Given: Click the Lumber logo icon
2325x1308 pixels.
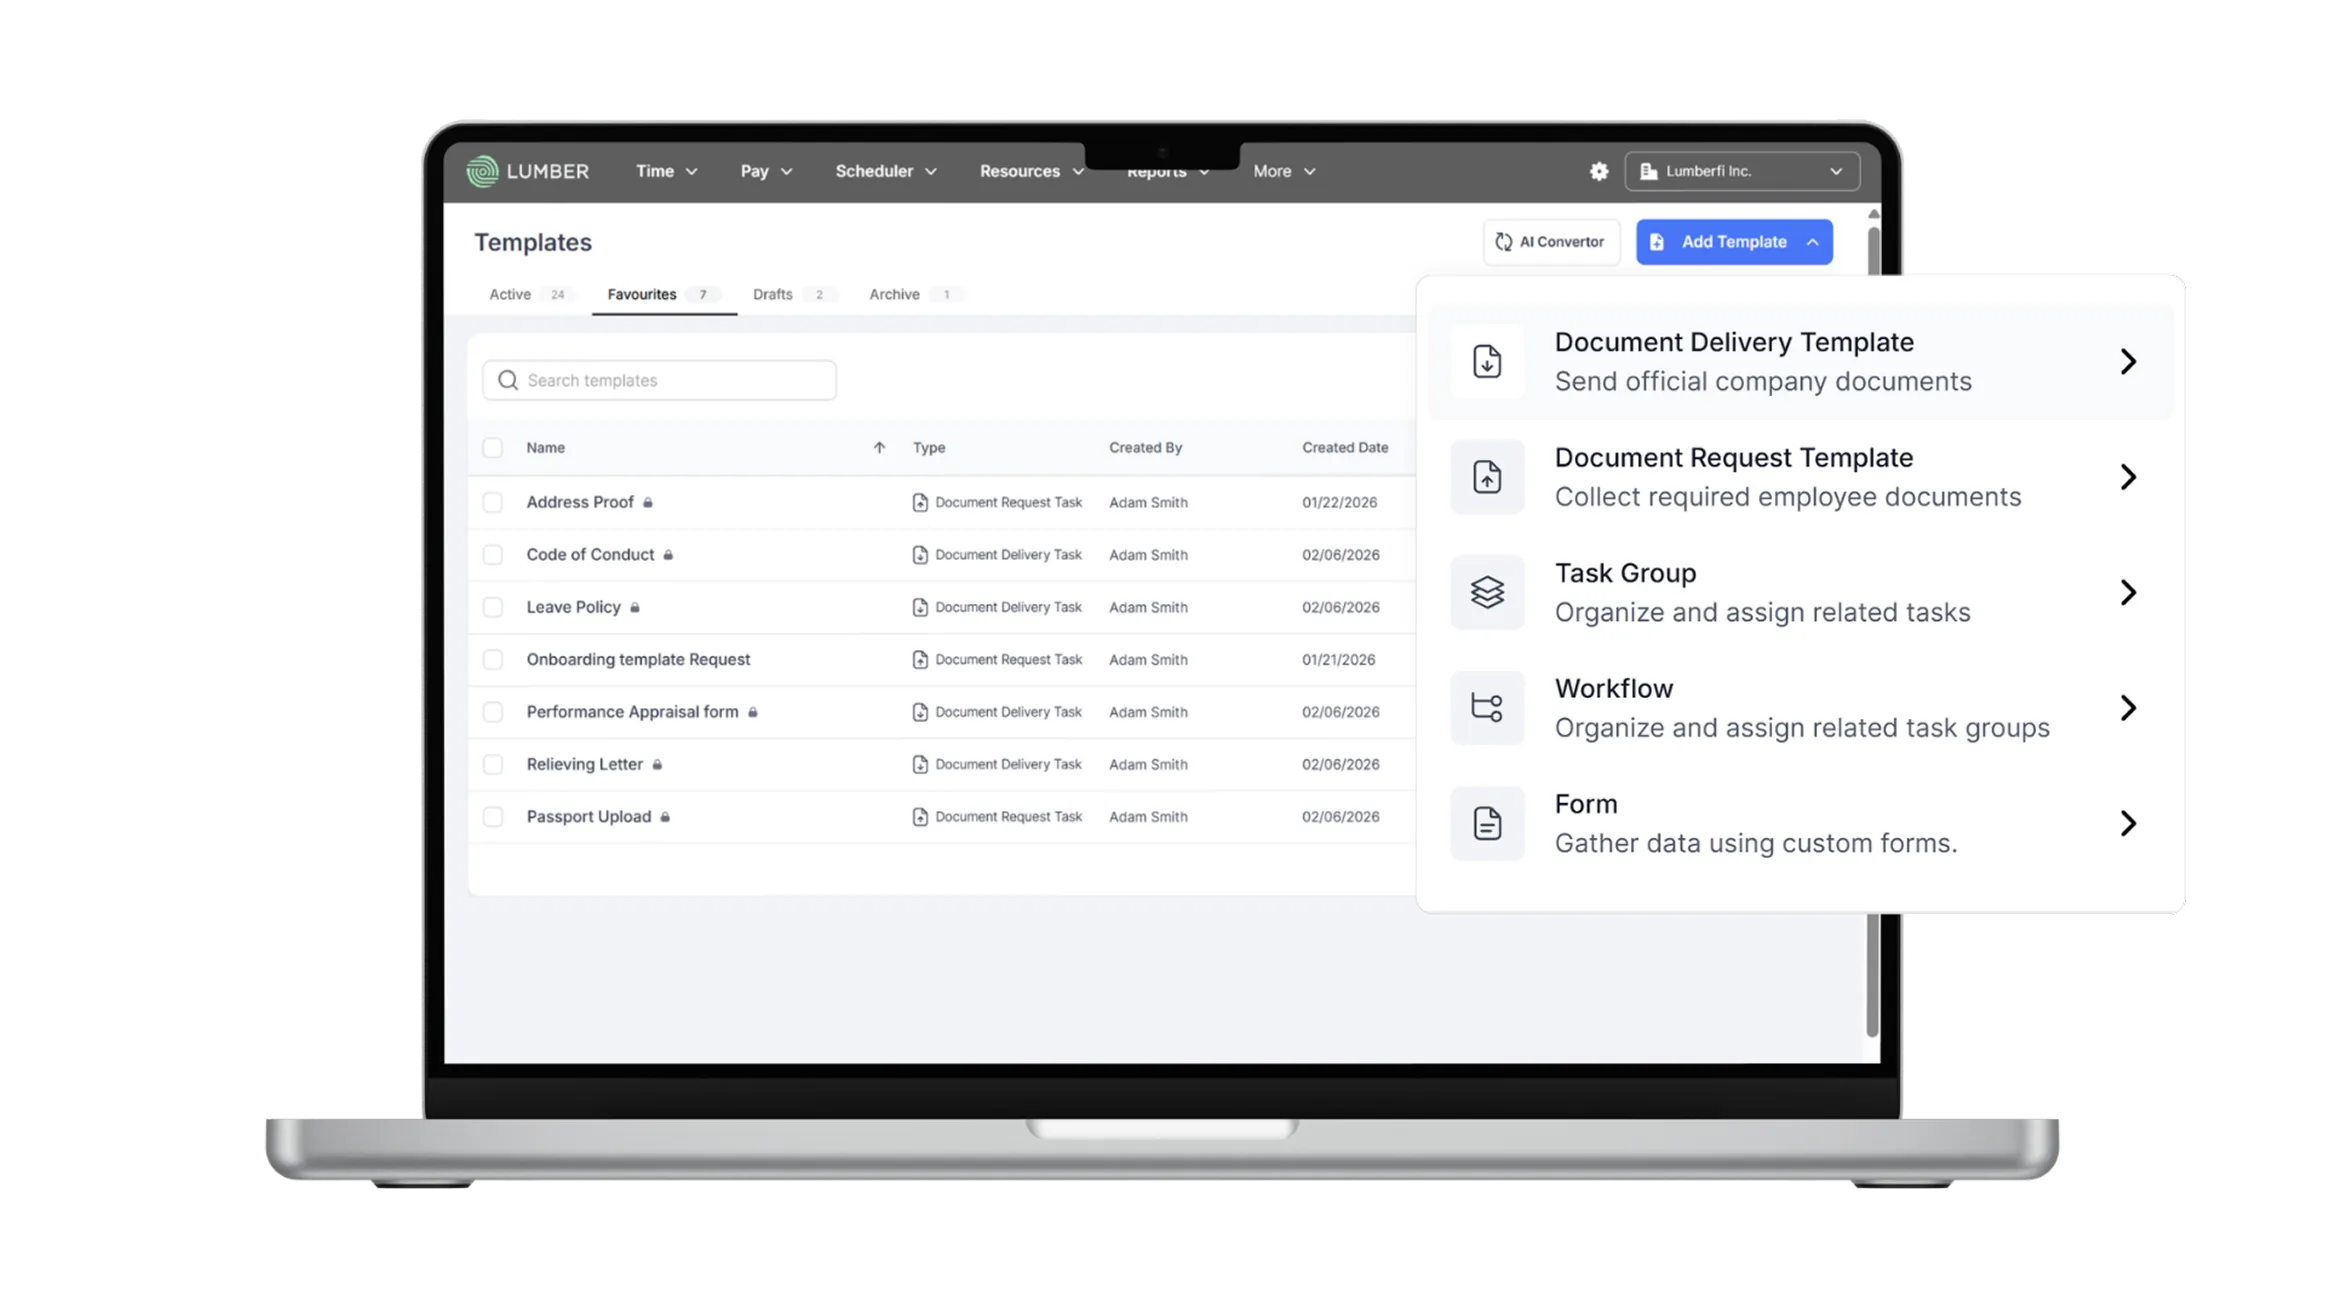Looking at the screenshot, I should [482, 171].
